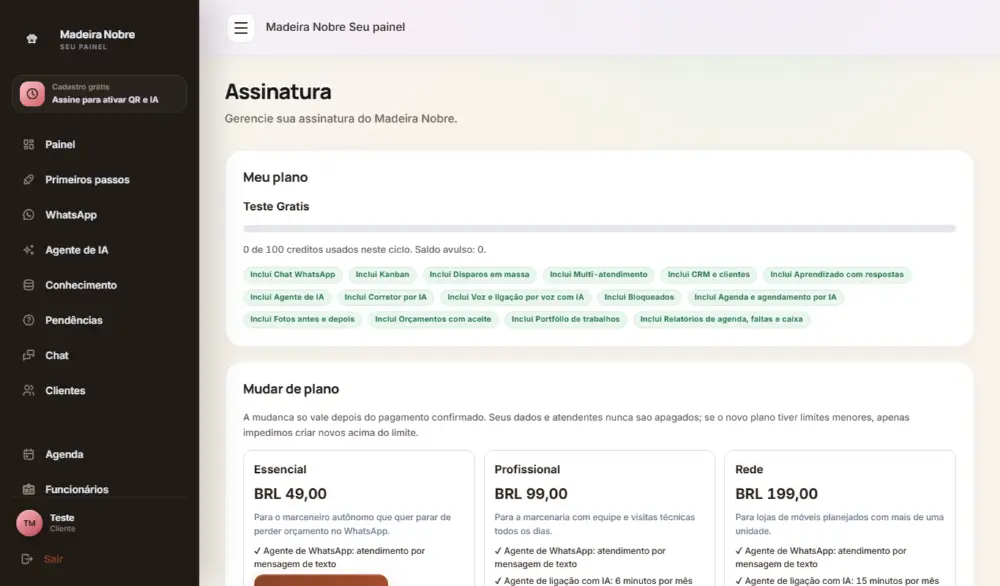
Task: Open the Pendências question icon
Action: pos(29,320)
